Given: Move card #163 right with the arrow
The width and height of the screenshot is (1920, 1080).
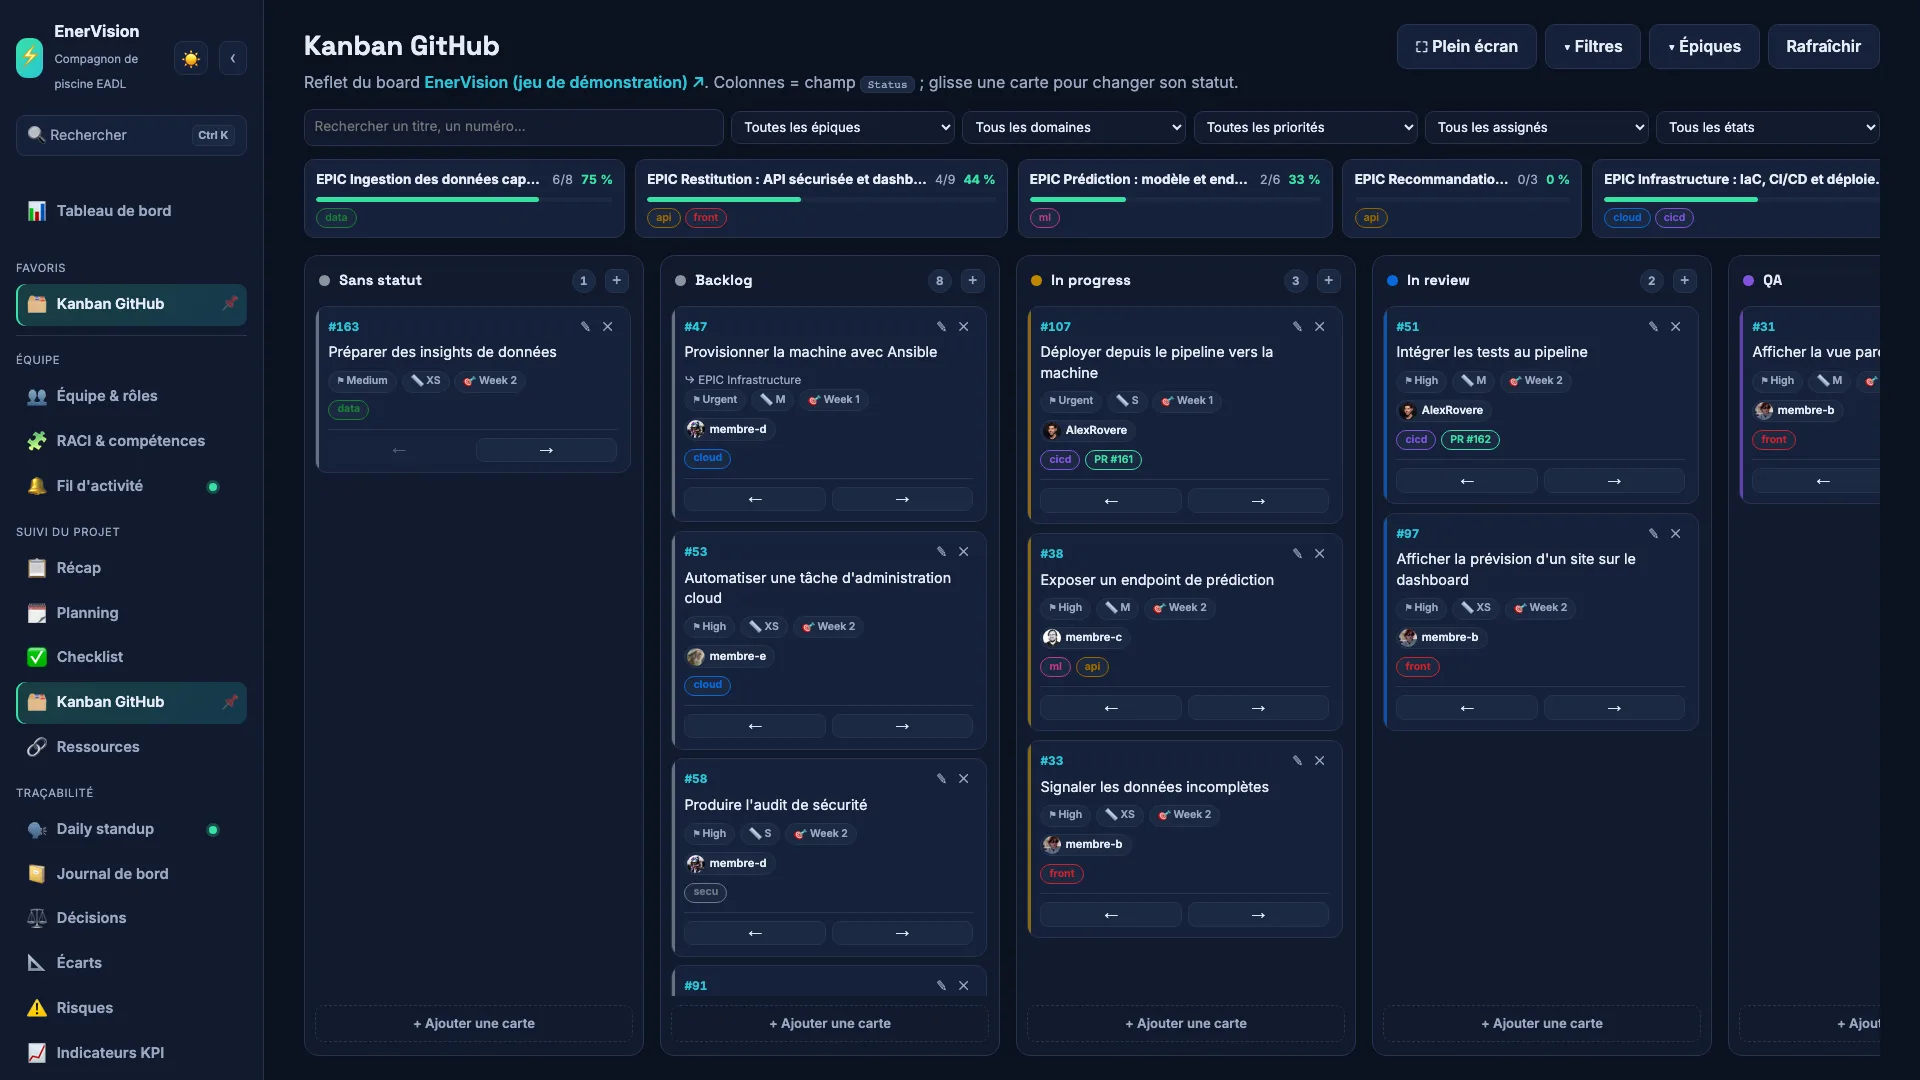Looking at the screenshot, I should [546, 450].
